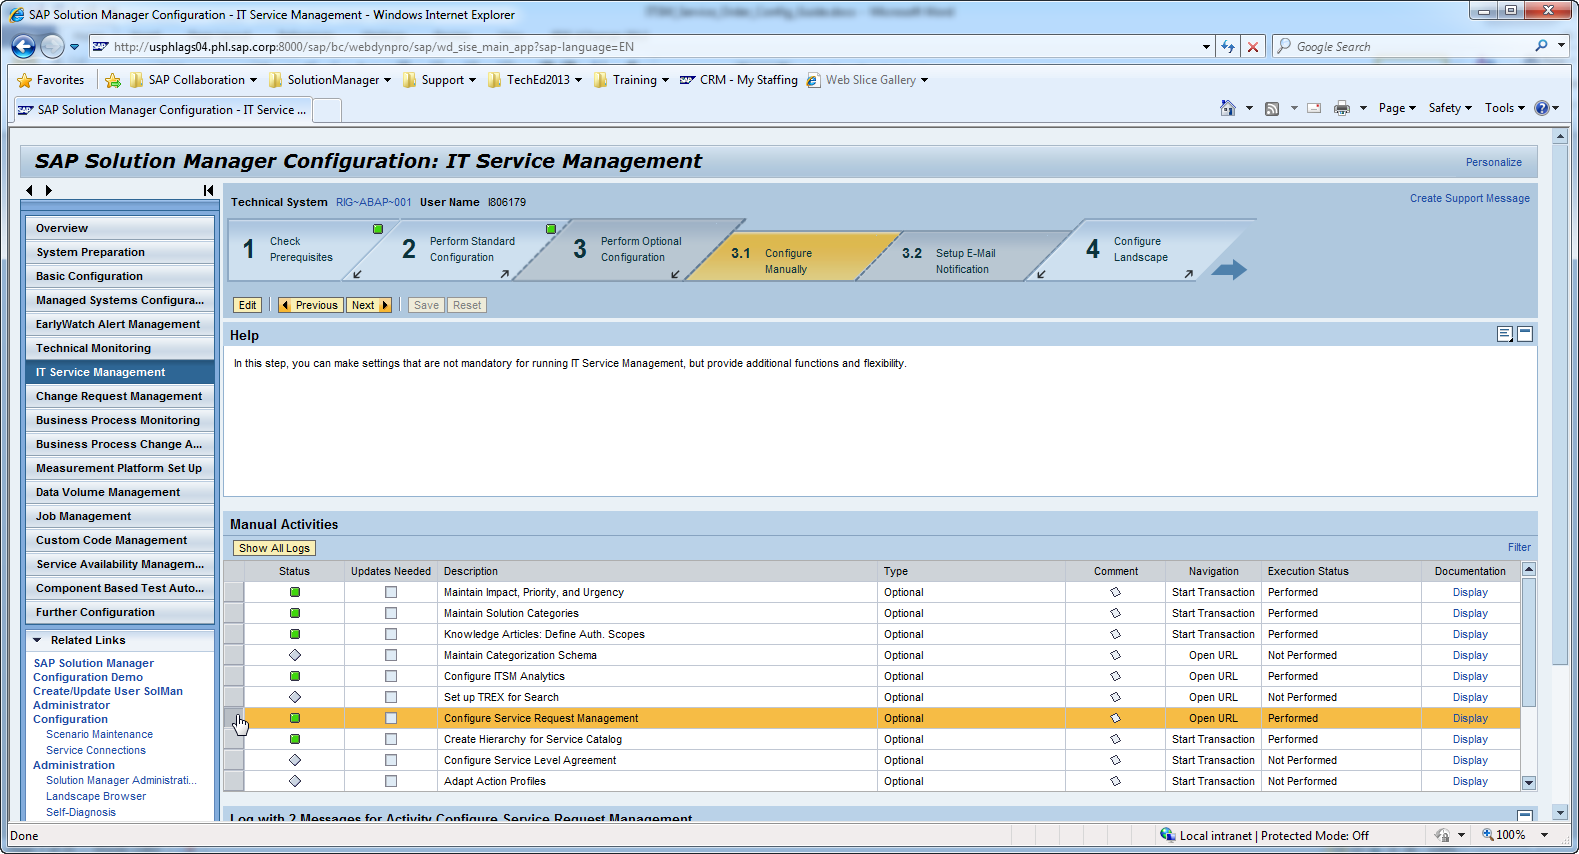Open the Safety menu
The height and width of the screenshot is (854, 1579).
click(1450, 108)
